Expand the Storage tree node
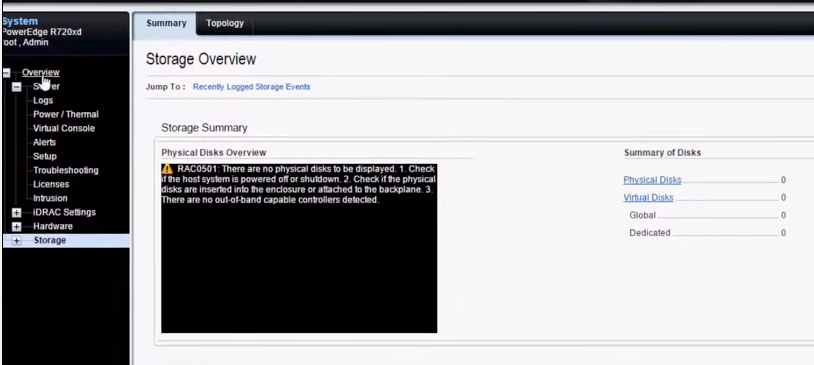814x365 pixels. 17,240
